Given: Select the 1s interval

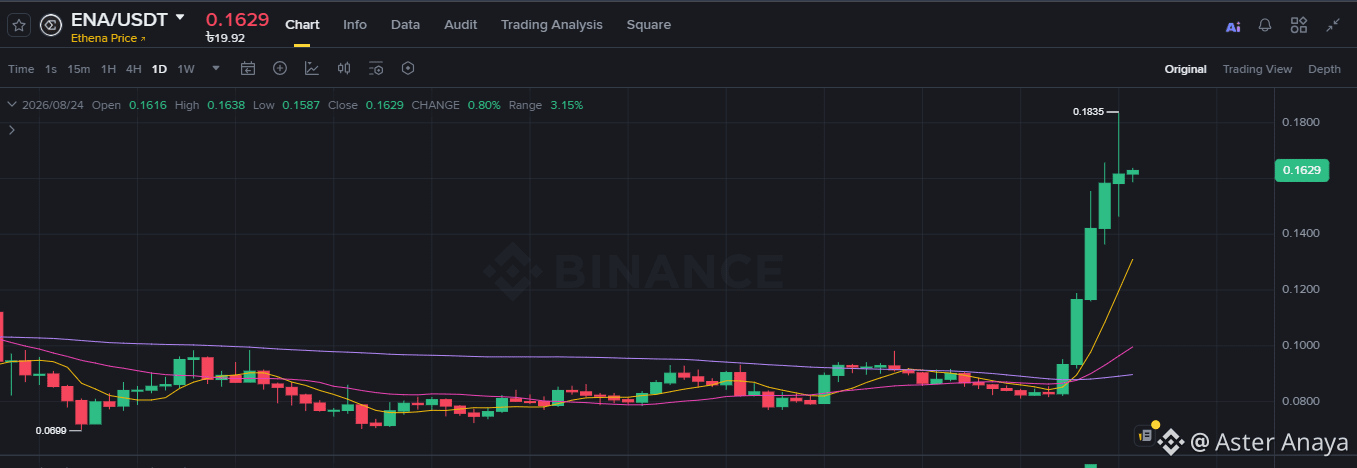Looking at the screenshot, I should (51, 69).
